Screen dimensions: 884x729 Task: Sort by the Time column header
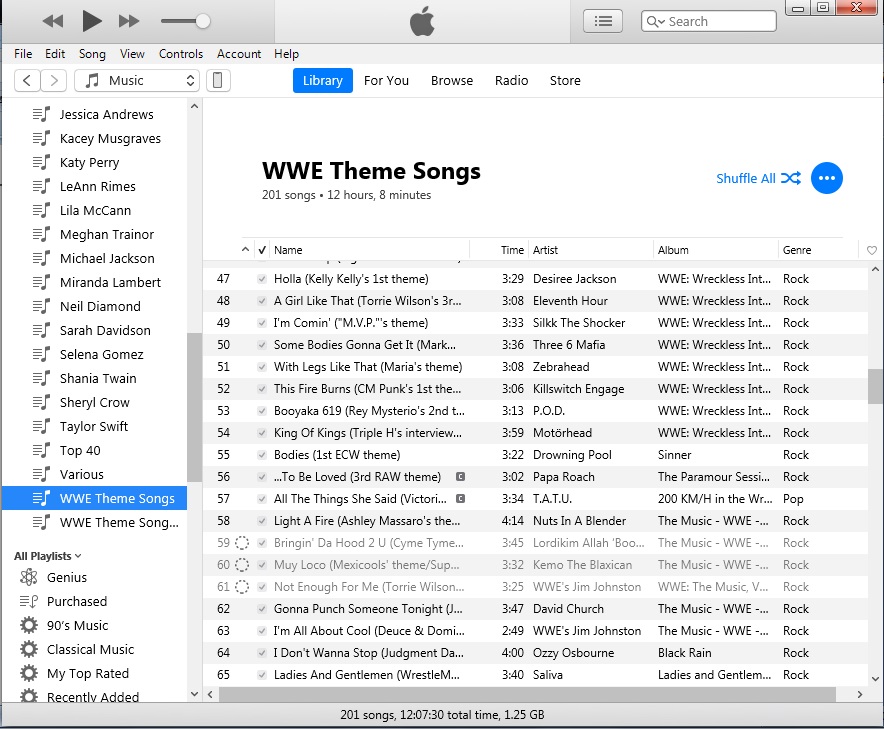point(512,250)
